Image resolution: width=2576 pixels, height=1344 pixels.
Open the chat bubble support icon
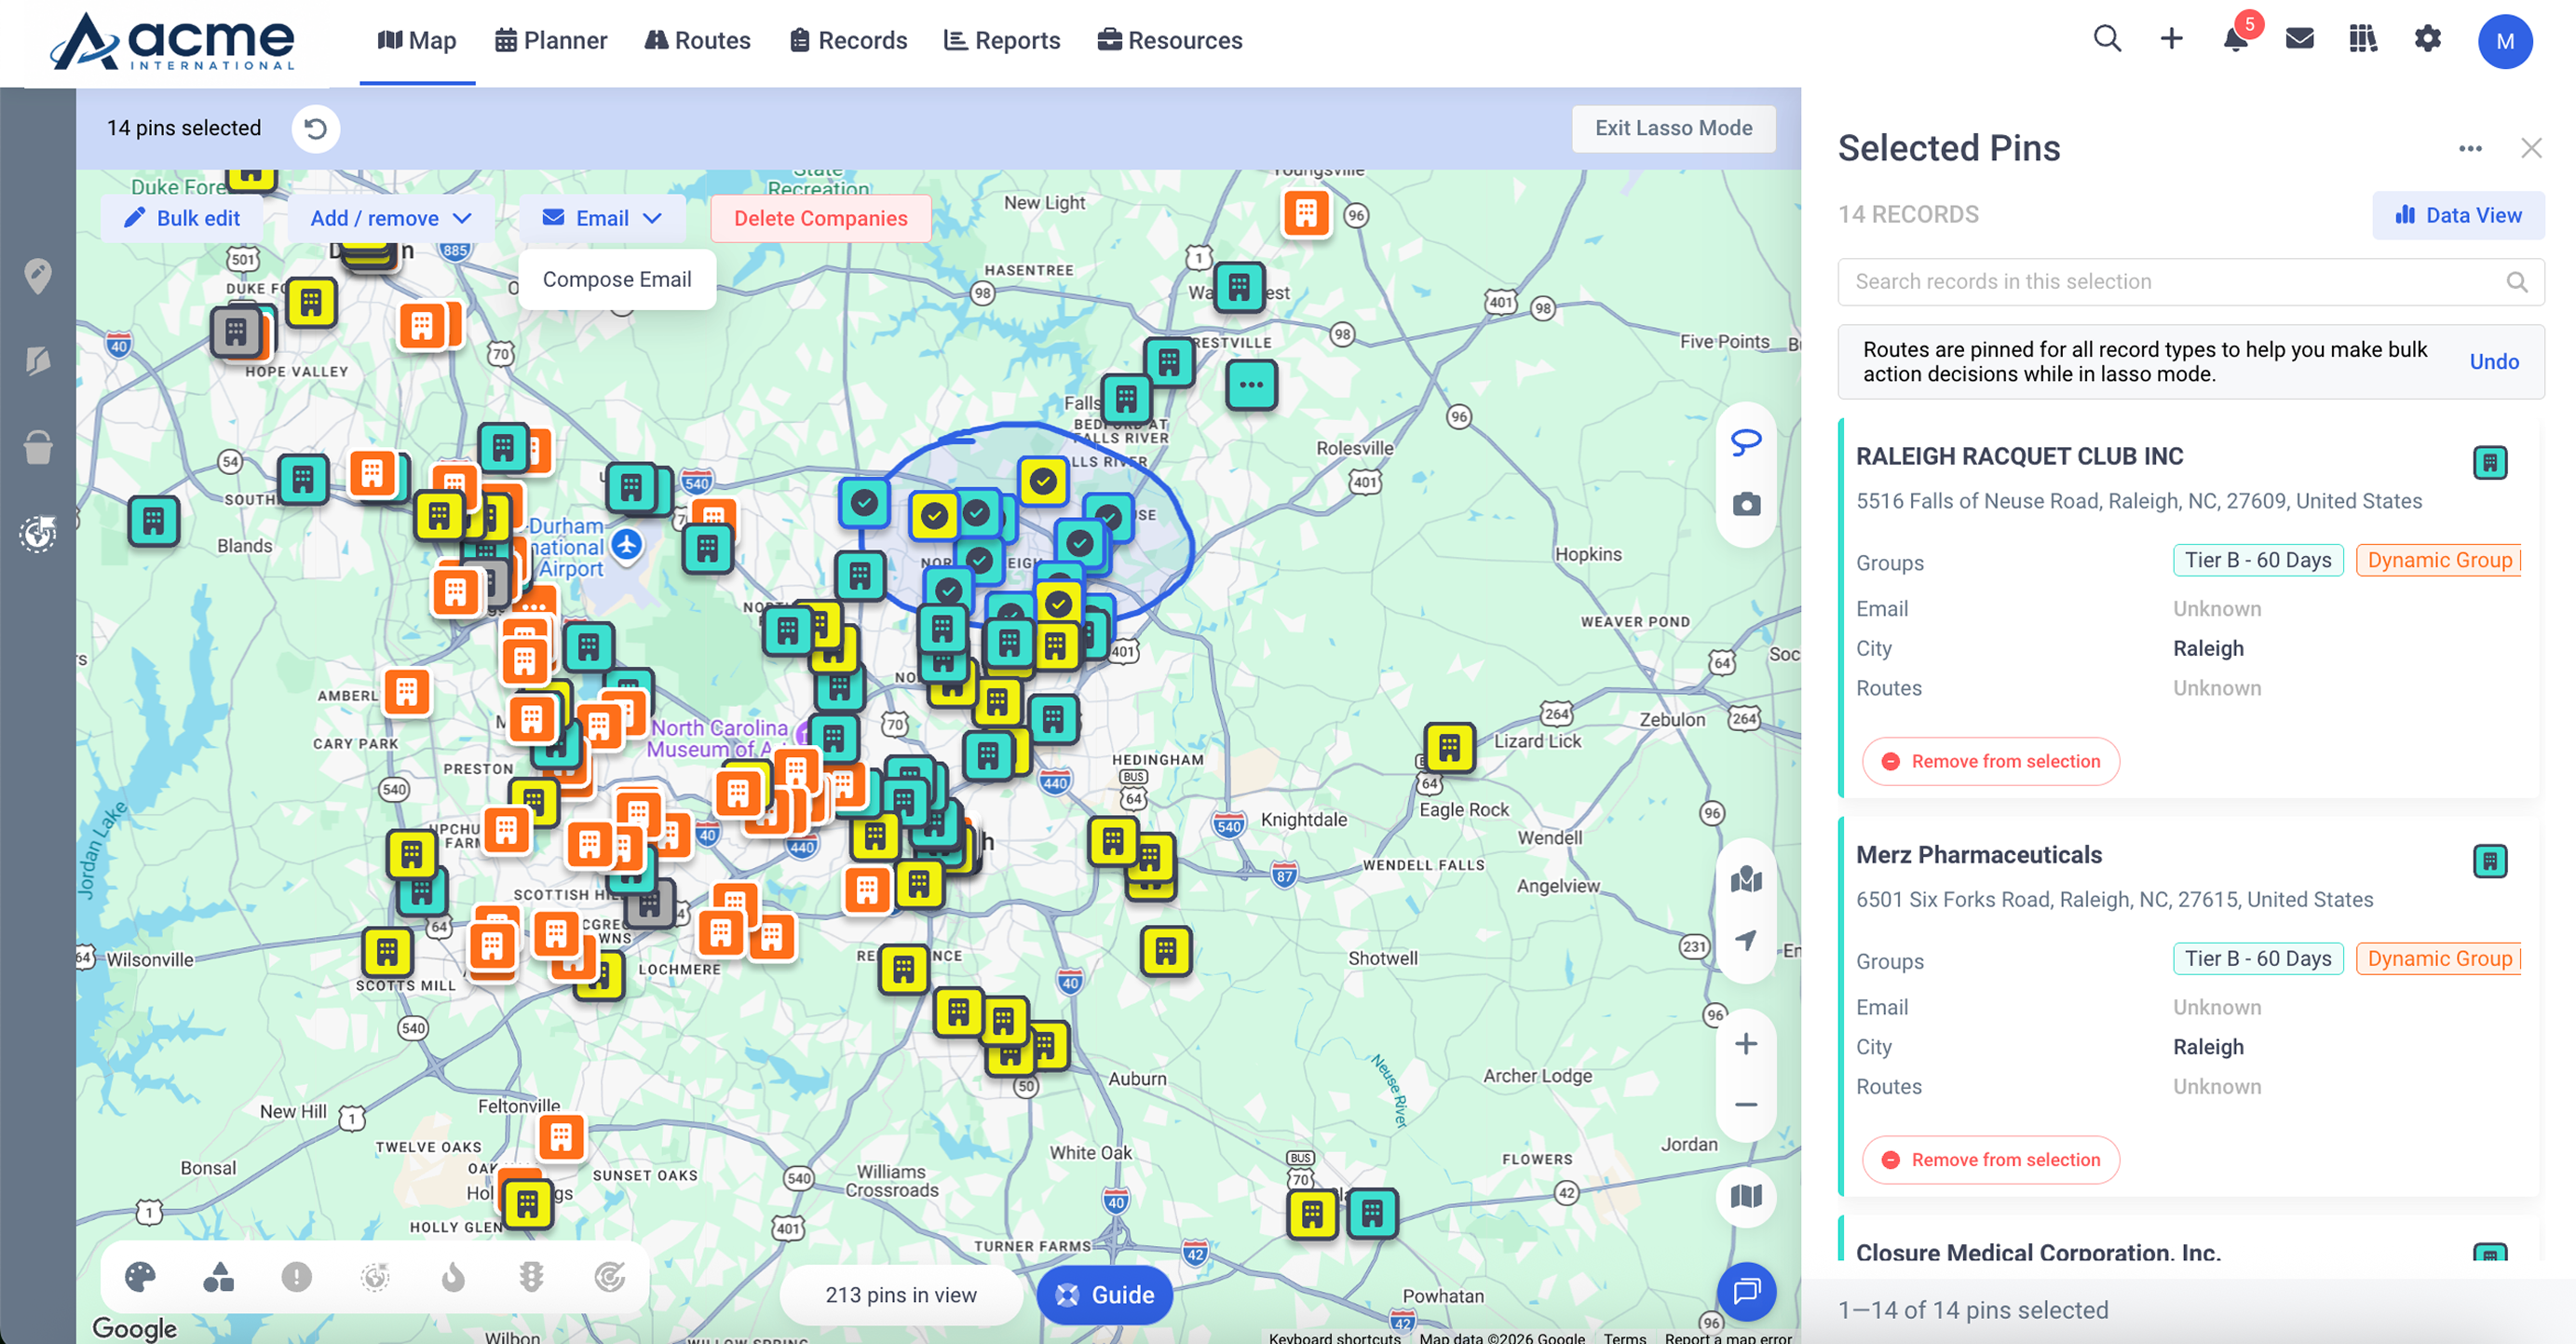pos(1746,1292)
